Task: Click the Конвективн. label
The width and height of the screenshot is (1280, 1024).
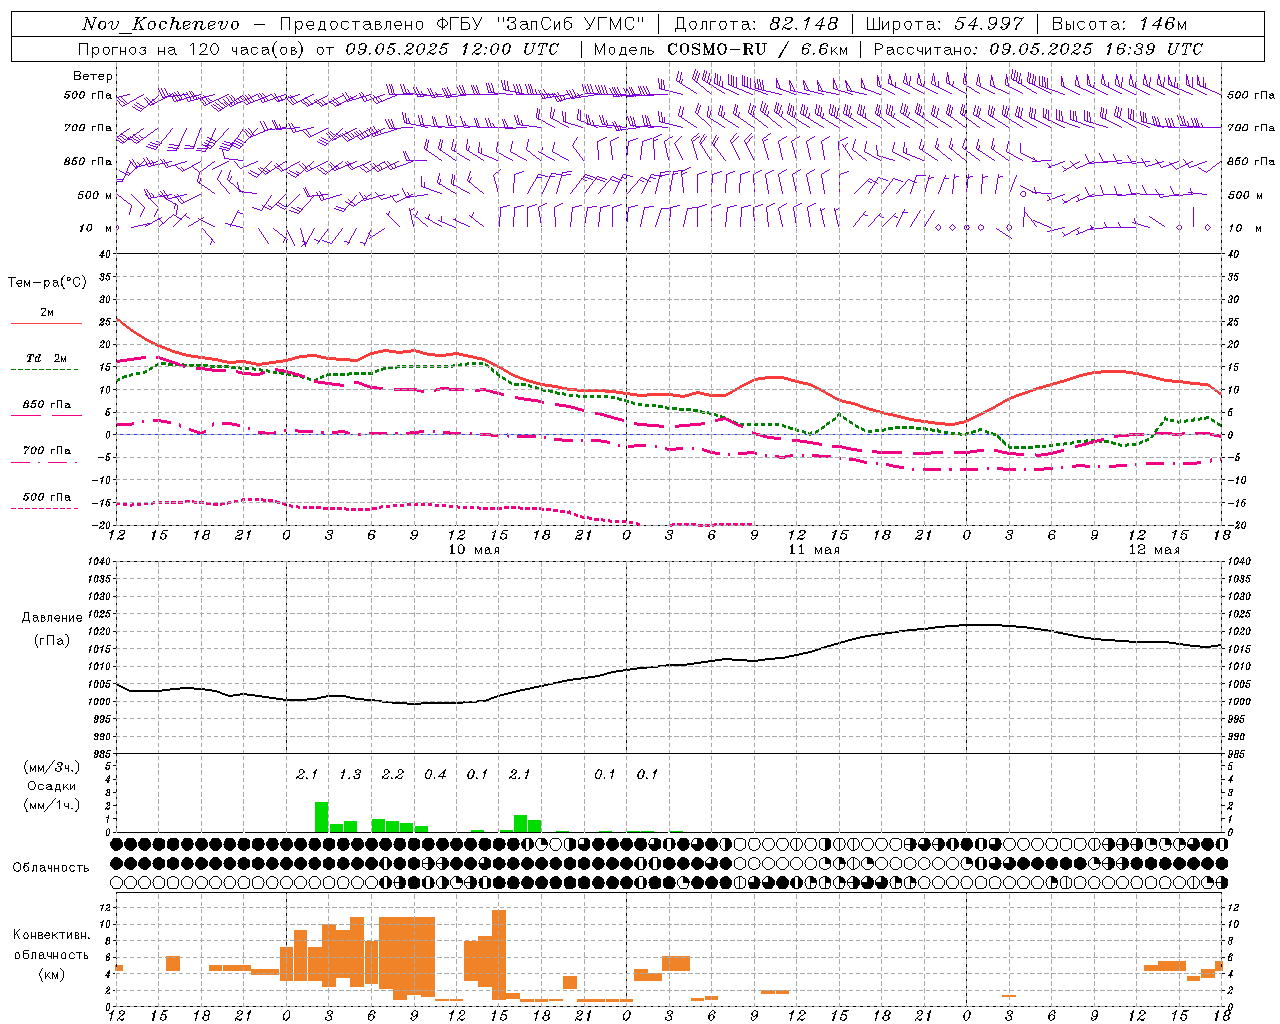Action: 52,935
